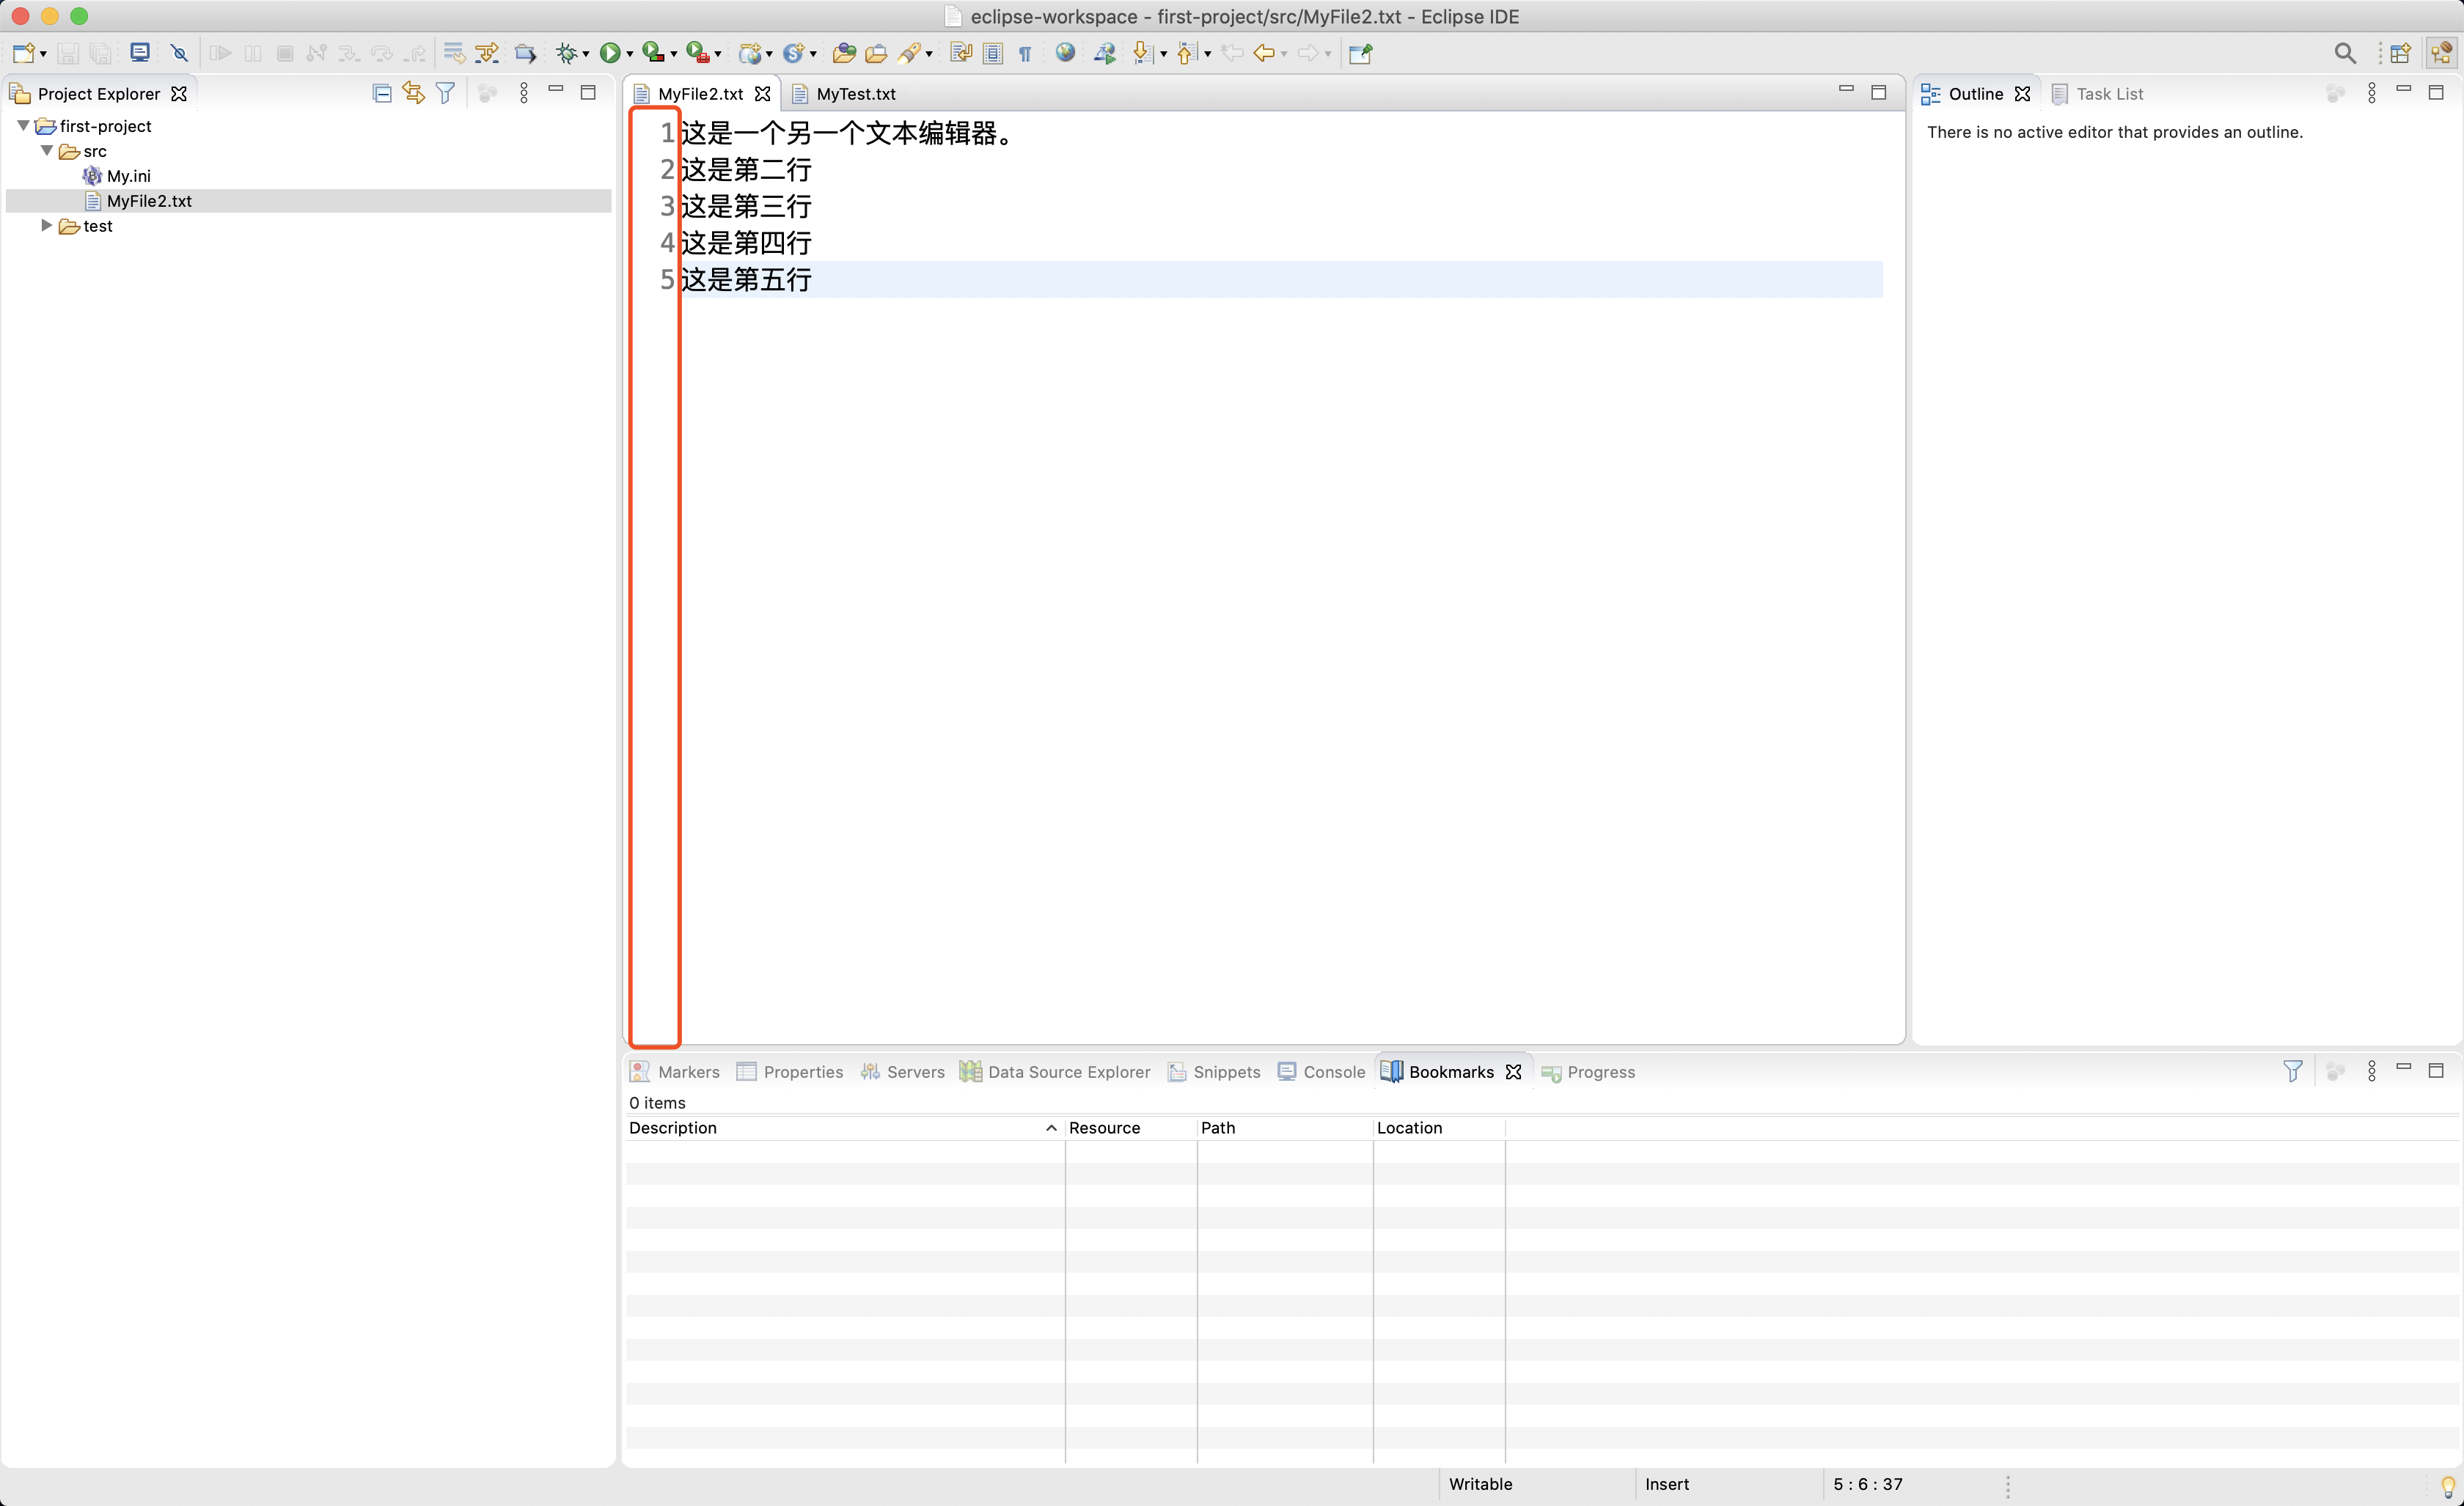Select the Outline view tab

(x=1975, y=93)
